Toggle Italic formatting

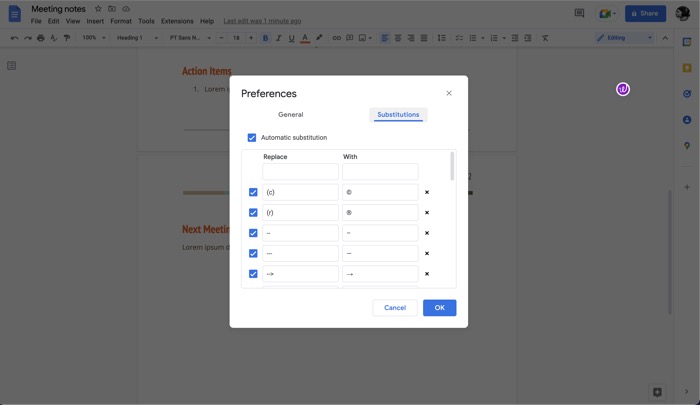pos(278,38)
